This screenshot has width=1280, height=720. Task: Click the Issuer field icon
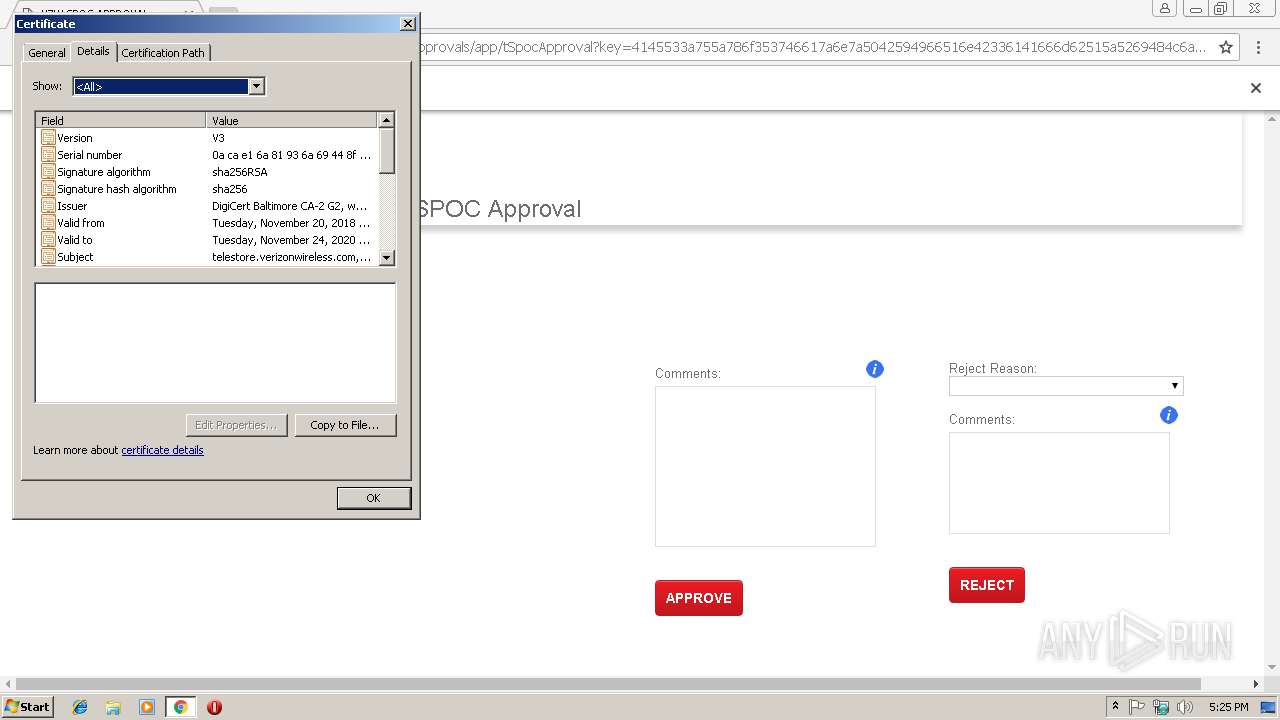tap(48, 206)
